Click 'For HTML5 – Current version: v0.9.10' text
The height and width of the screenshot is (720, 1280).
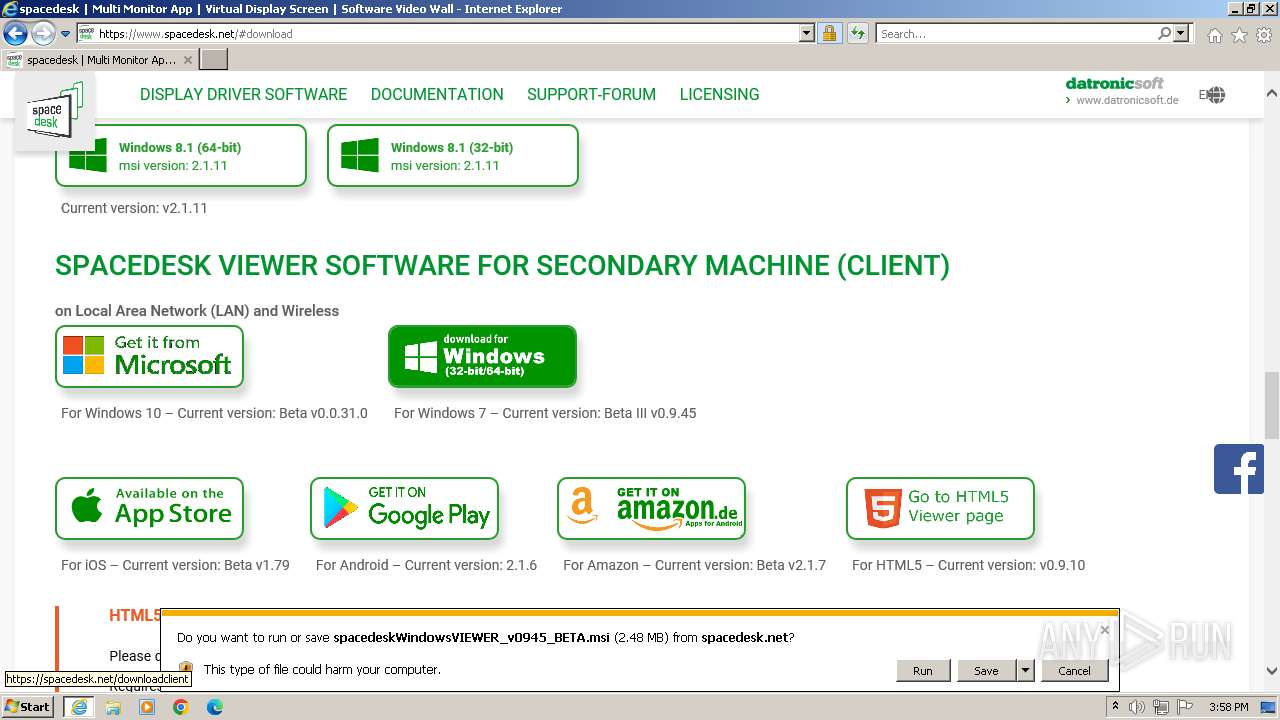click(968, 565)
